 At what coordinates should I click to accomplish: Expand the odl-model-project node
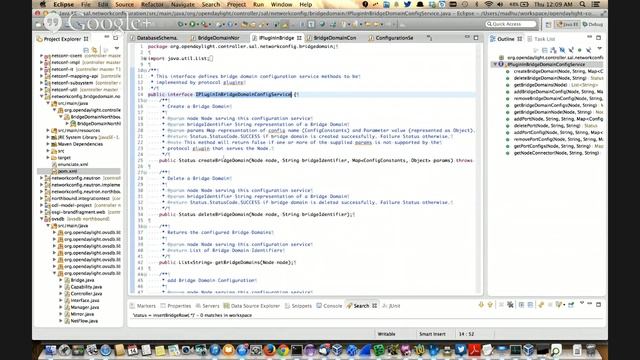tap(42, 205)
